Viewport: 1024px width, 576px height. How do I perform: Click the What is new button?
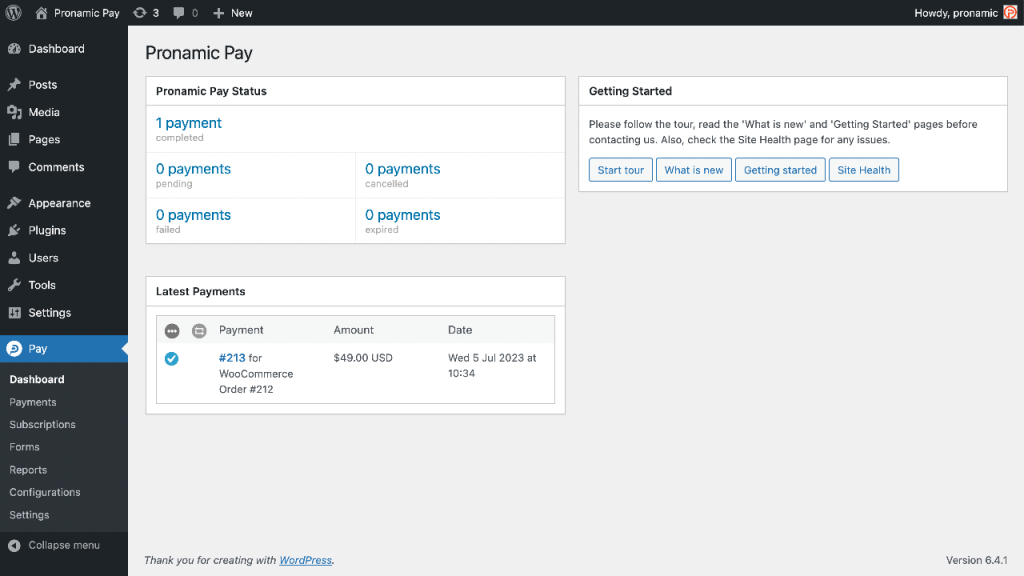click(x=694, y=170)
